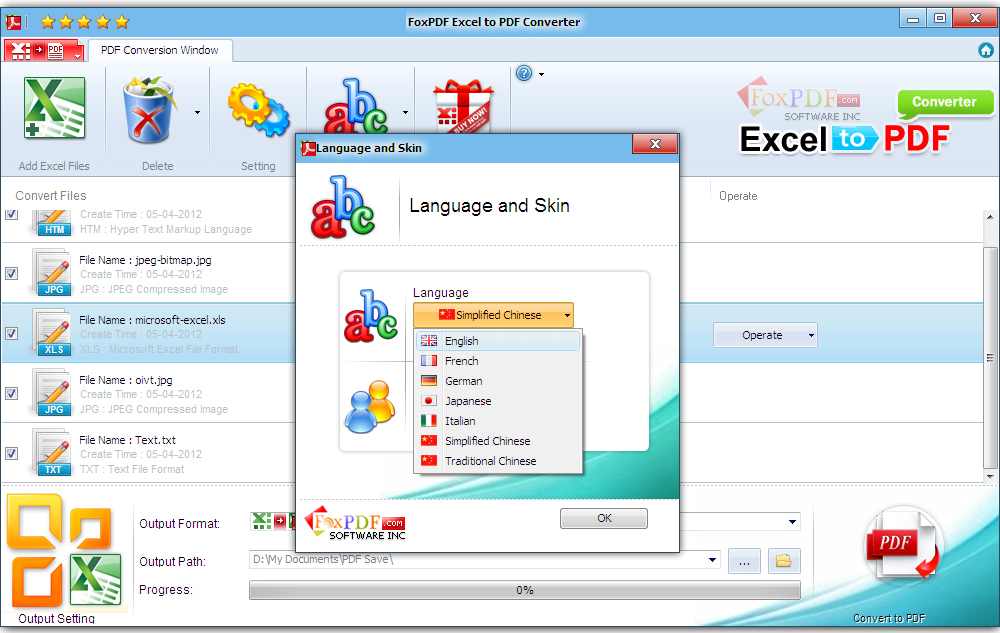Viewport: 1000px width, 633px height.
Task: Click the XLS icon for microsoft-excel.xls
Action: click(52, 333)
